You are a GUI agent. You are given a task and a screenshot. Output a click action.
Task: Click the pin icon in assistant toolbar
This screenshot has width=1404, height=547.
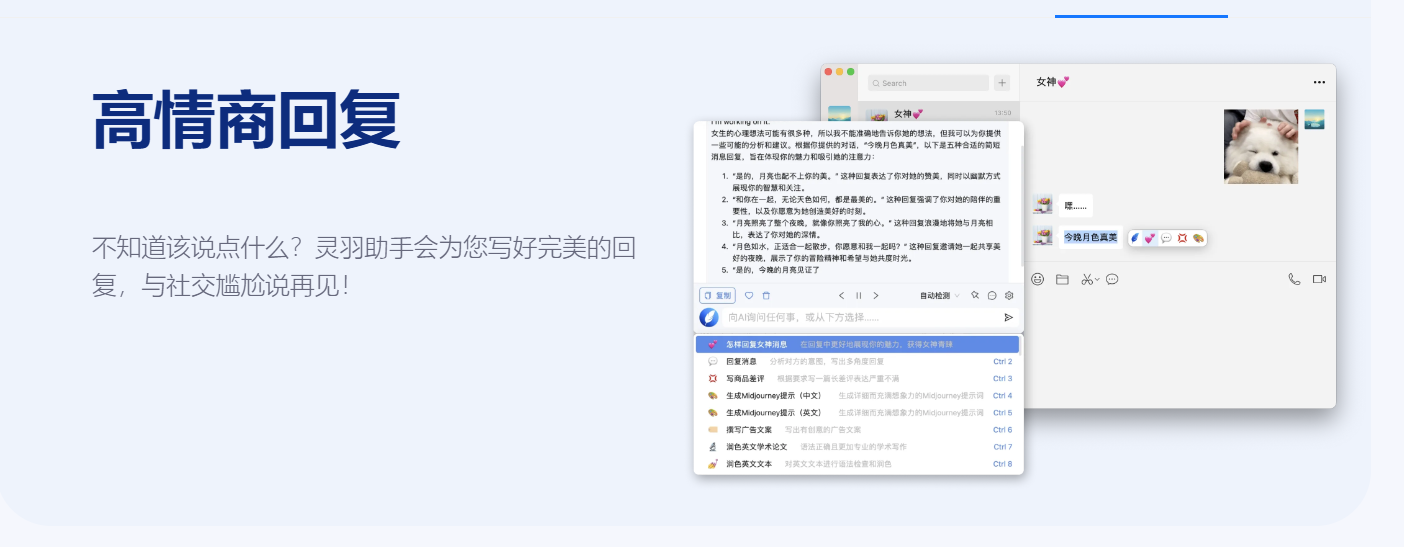point(975,295)
